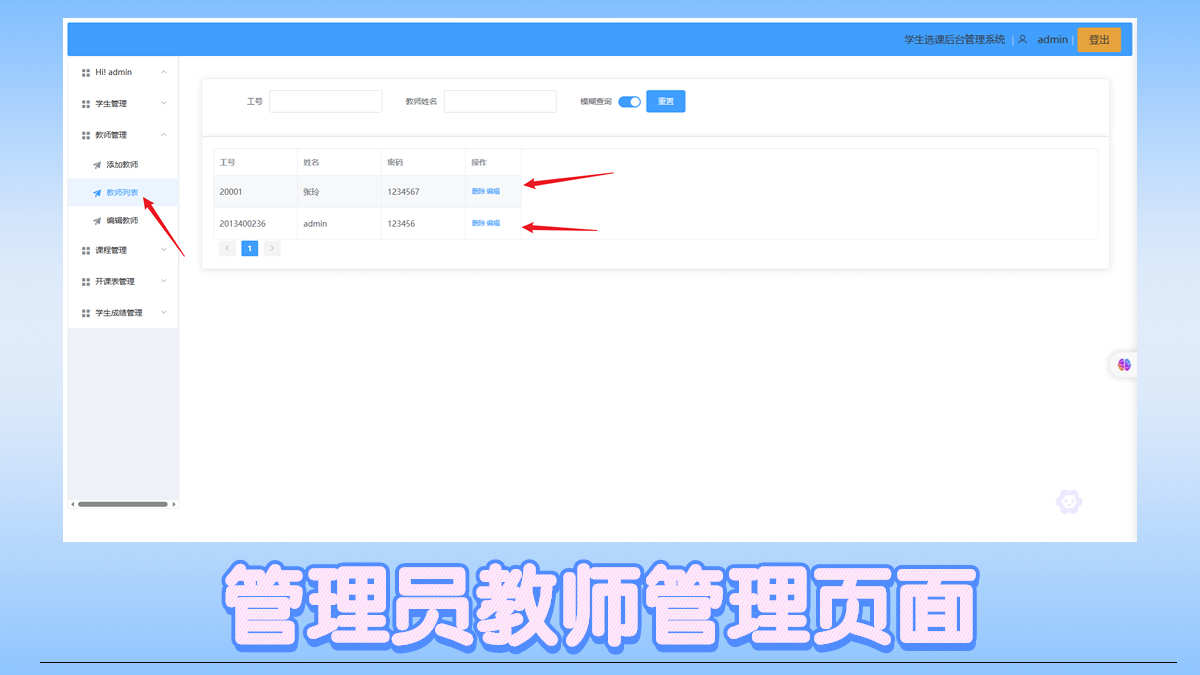Expand the 学生管理 chevron

pyautogui.click(x=164, y=103)
